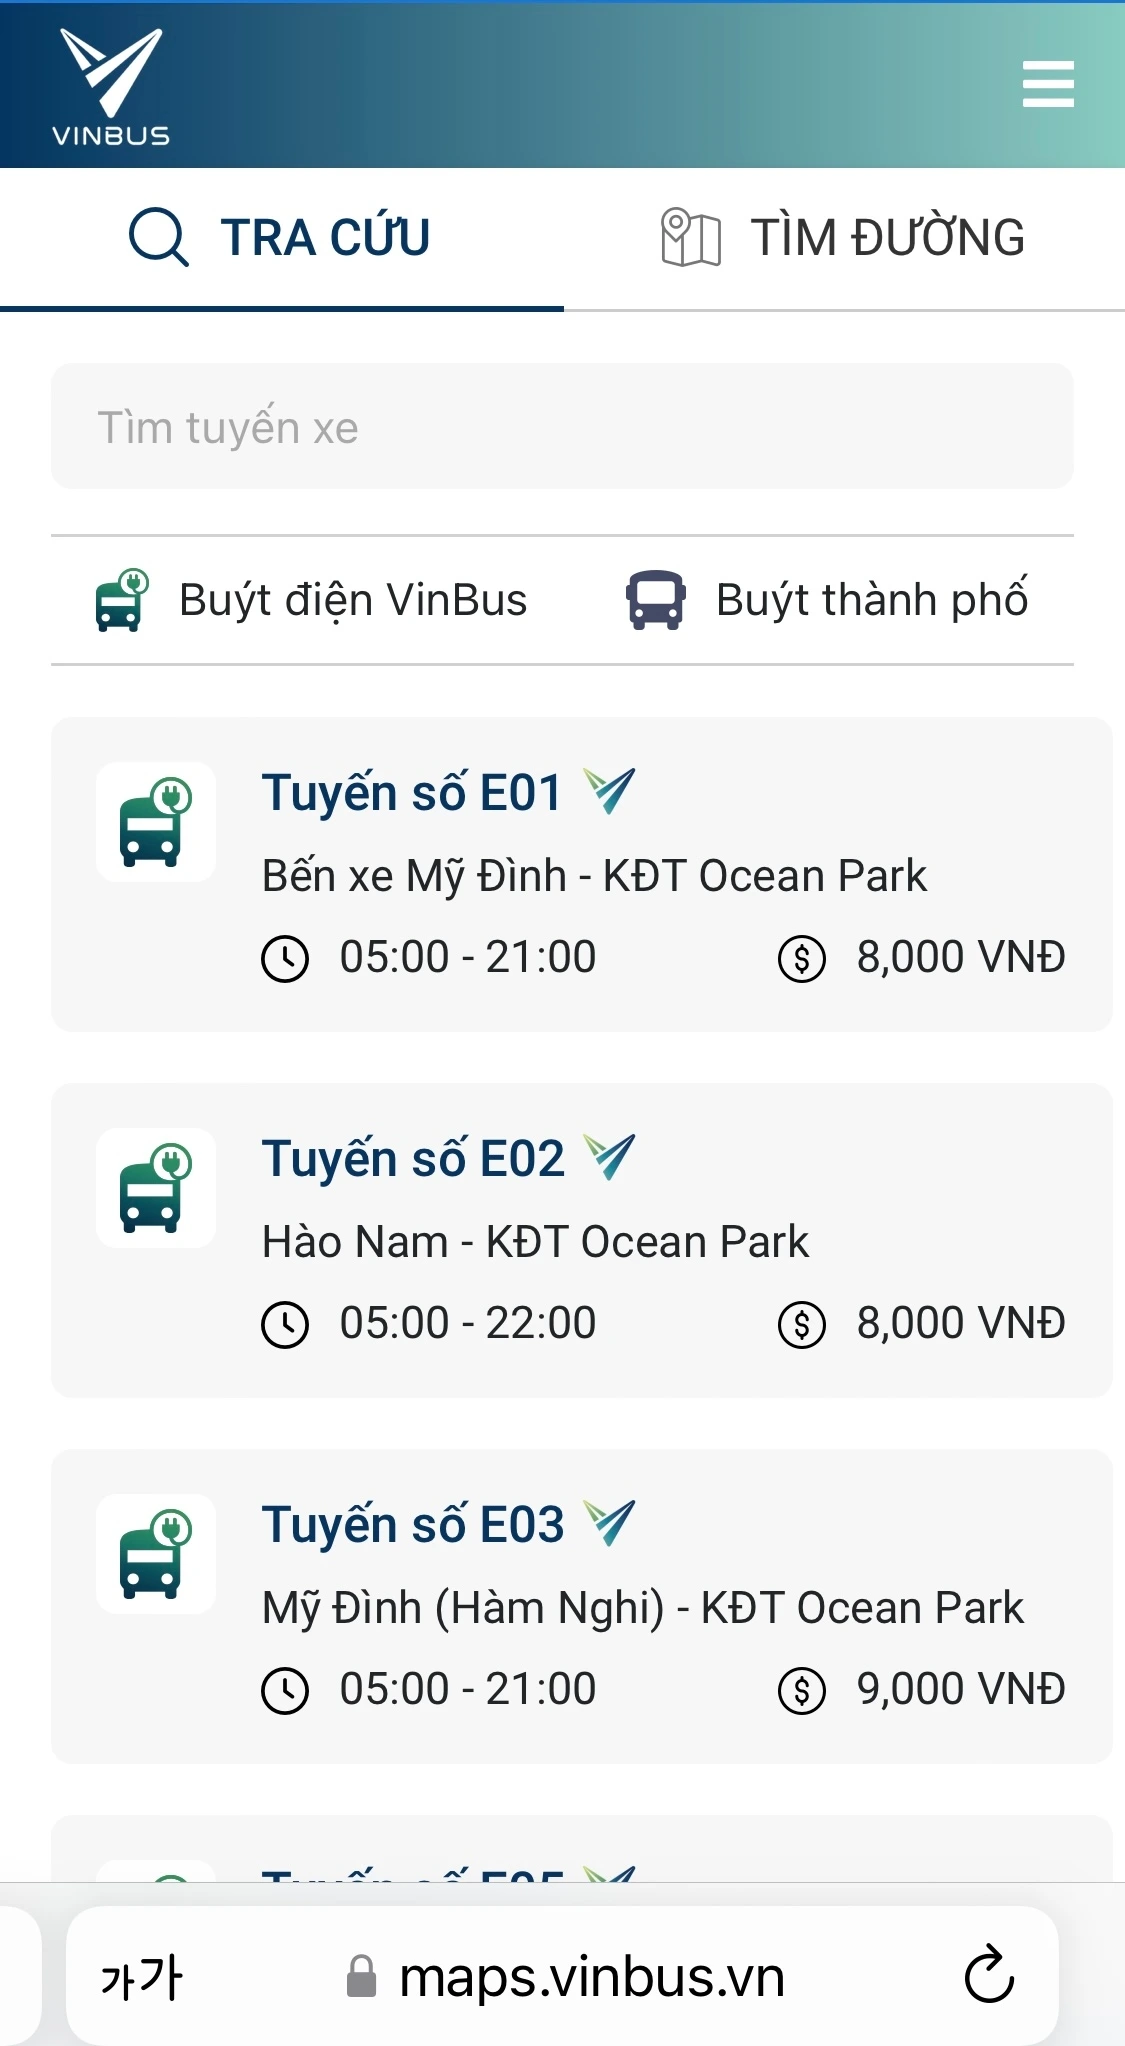The image size is (1125, 2046).
Task: Tap the E02 electric bus icon
Action: point(156,1188)
